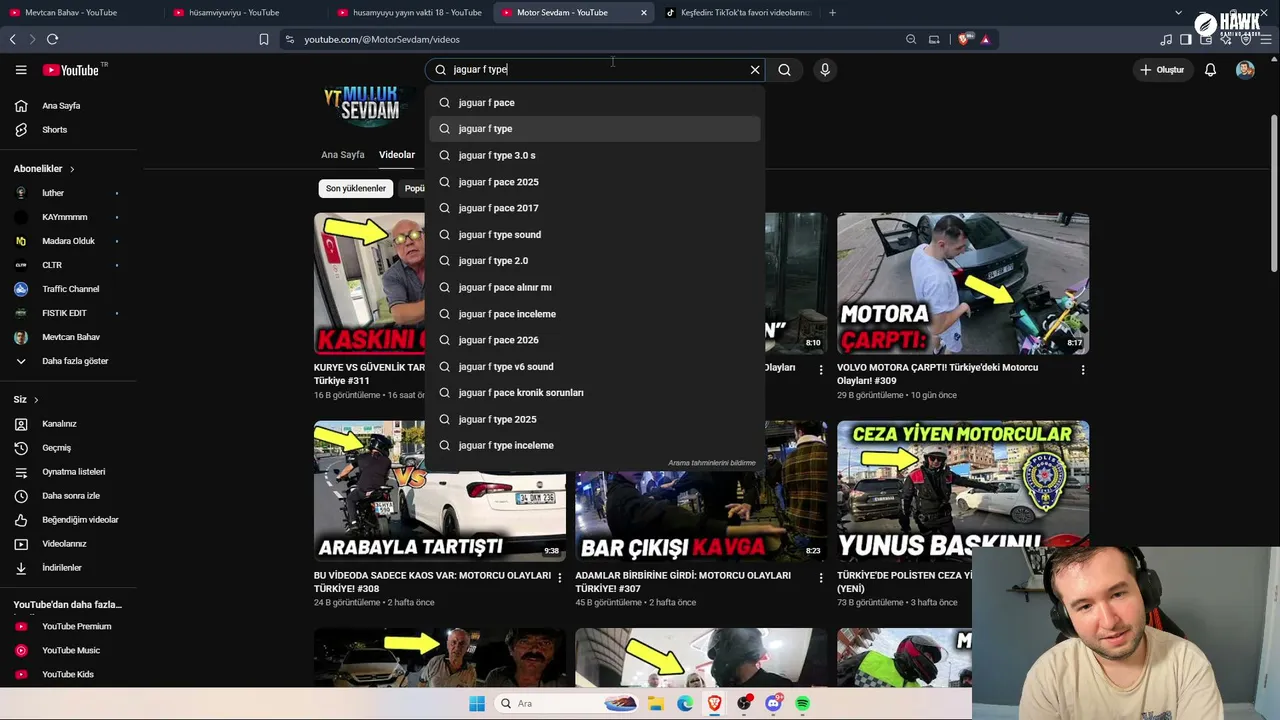
Task: Focus the YouTube search input field
Action: (x=595, y=70)
